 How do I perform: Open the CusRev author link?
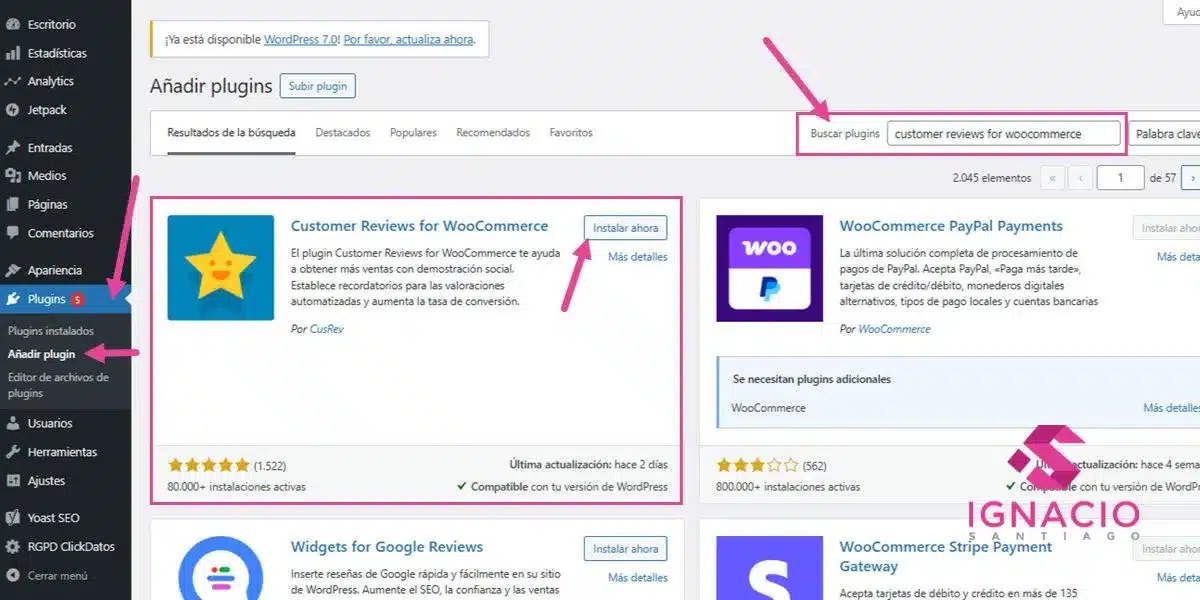click(327, 329)
